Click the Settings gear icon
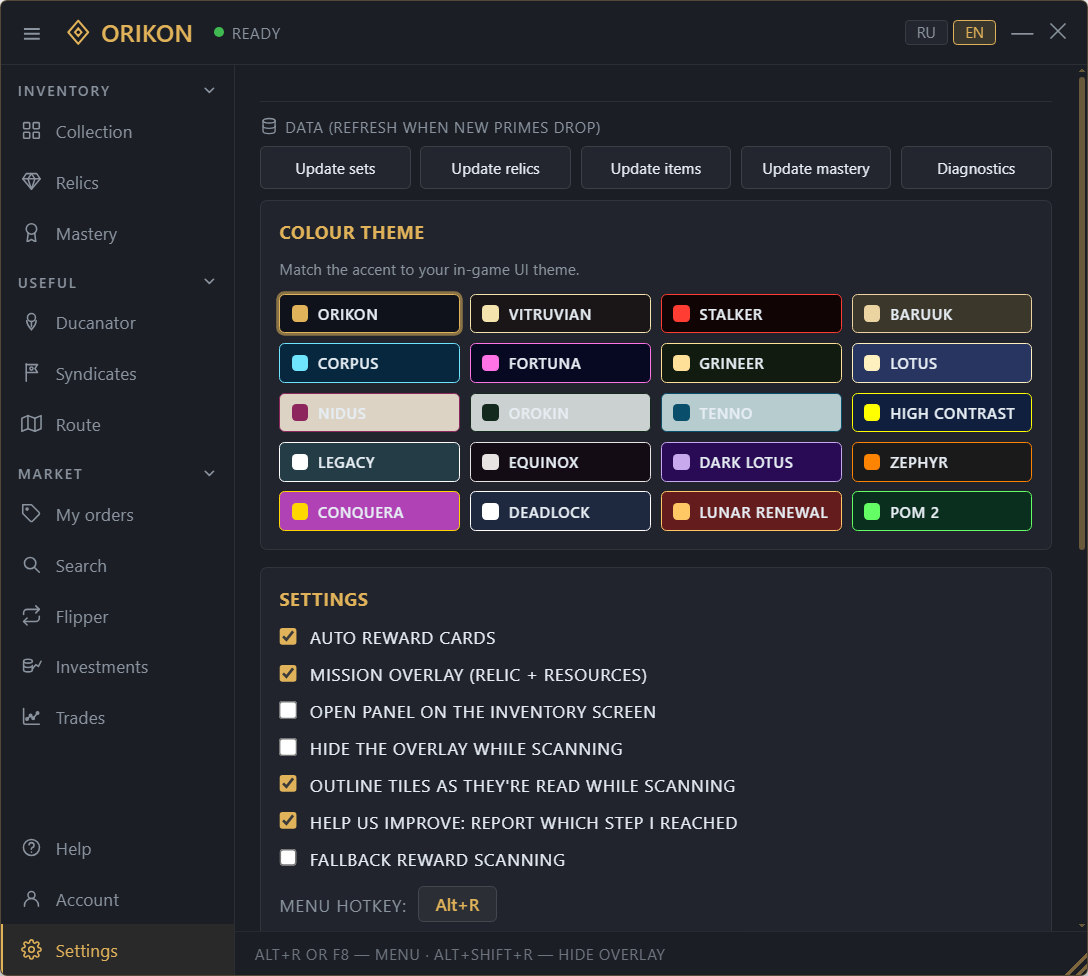 (x=31, y=950)
